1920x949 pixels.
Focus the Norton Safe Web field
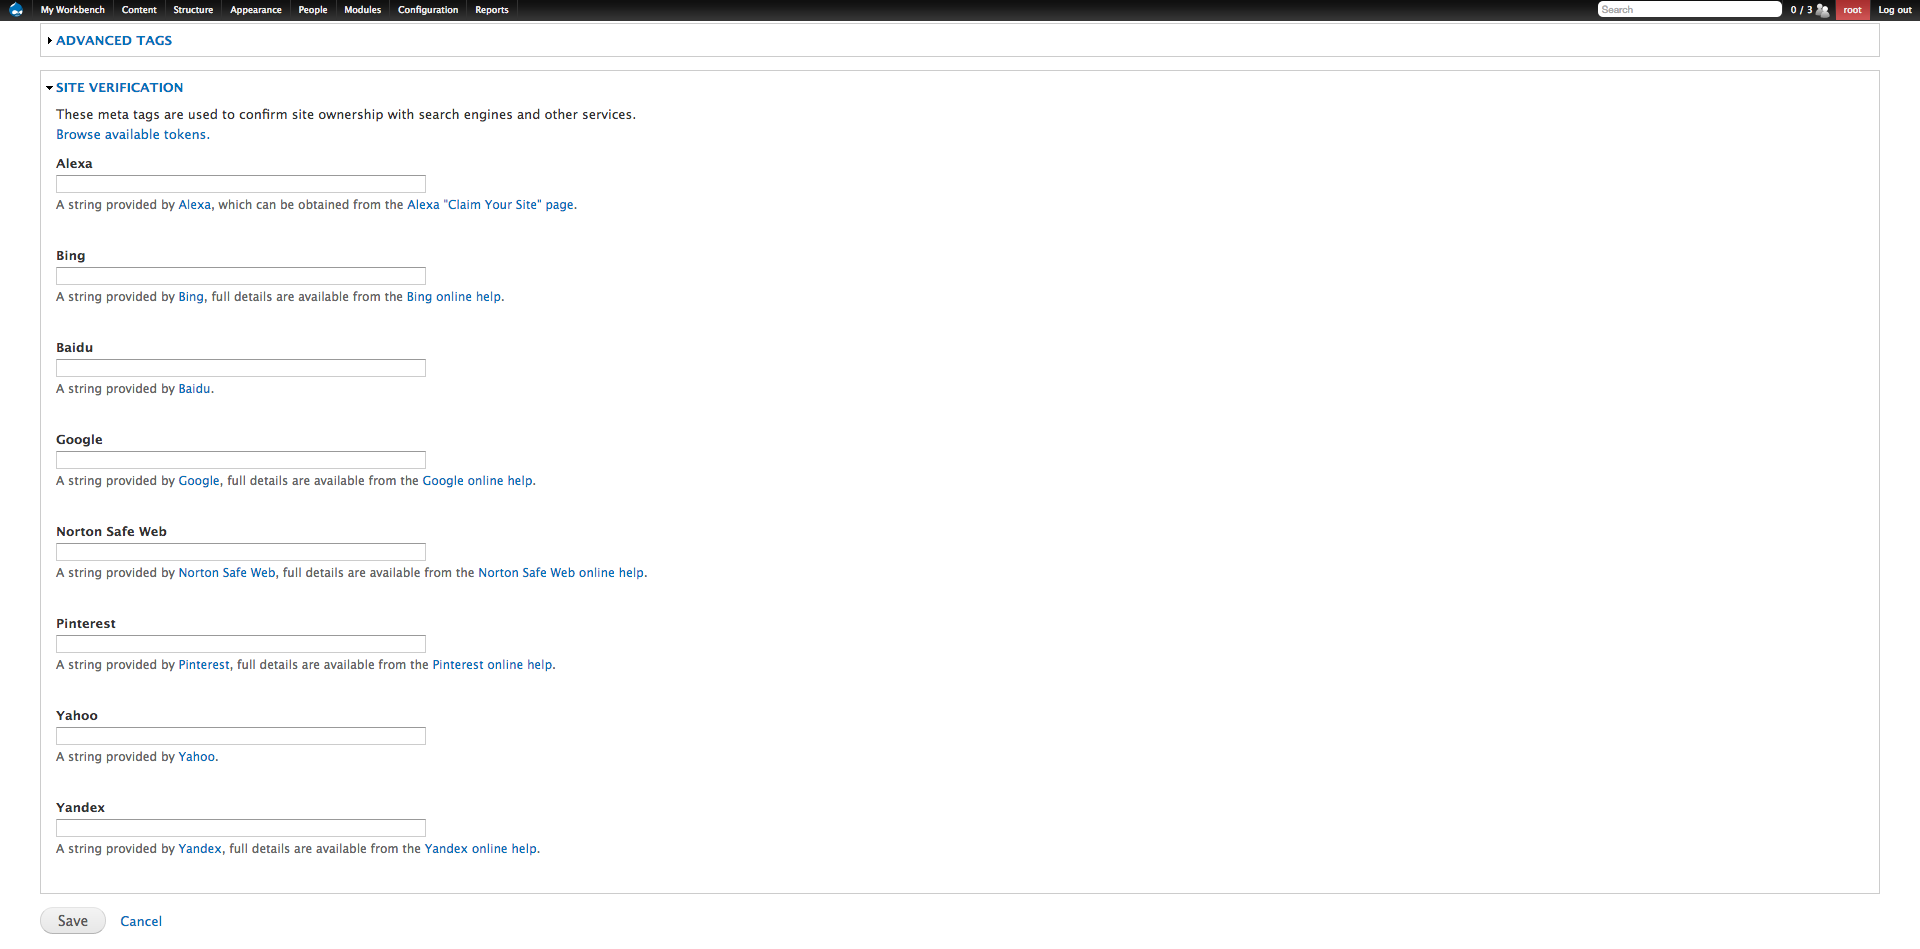pos(241,552)
